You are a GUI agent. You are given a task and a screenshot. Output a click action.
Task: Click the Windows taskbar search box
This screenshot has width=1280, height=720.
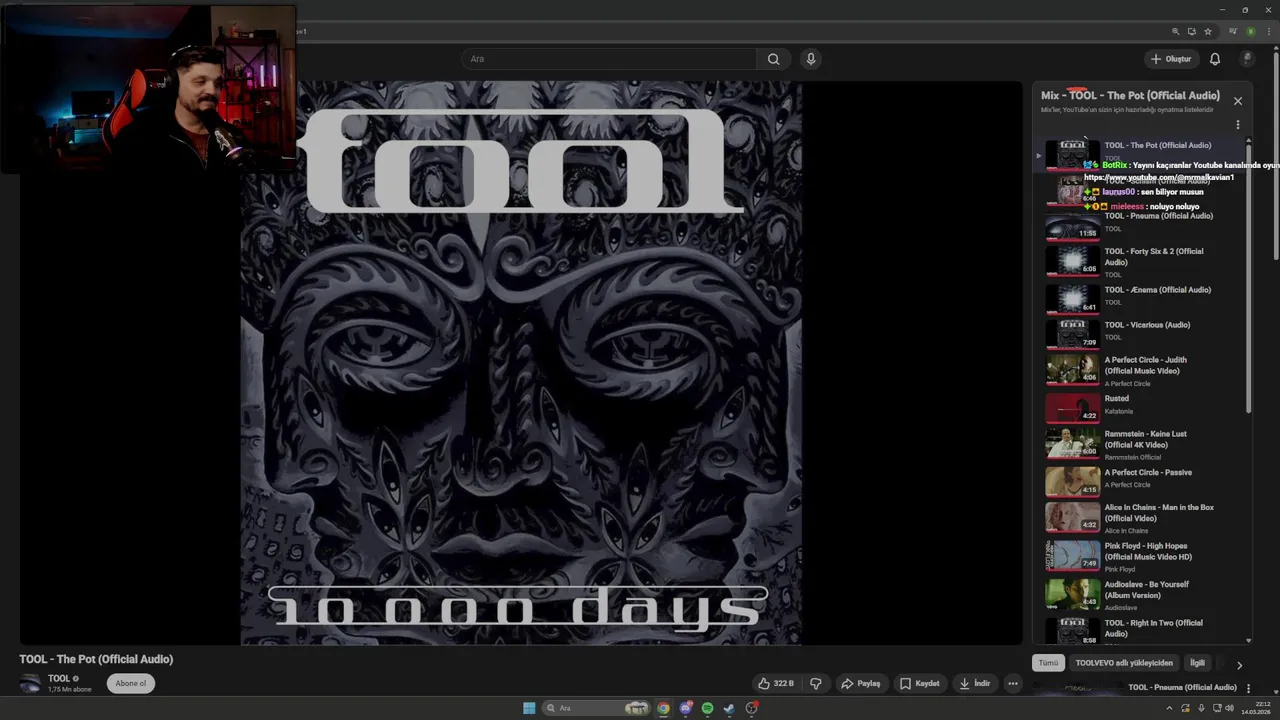595,708
